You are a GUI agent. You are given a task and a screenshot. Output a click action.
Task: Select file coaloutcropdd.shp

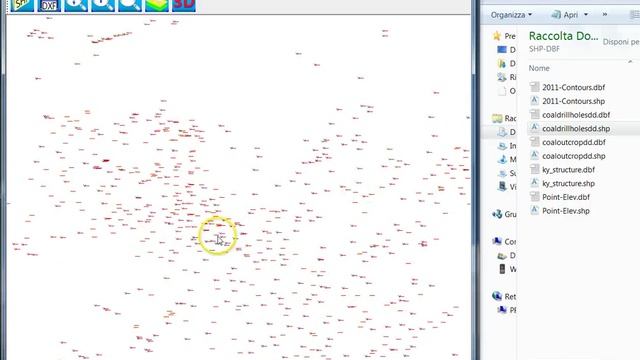coord(573,156)
